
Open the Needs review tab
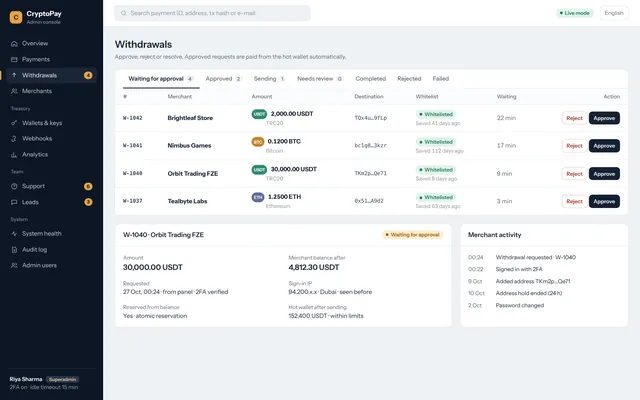coord(320,79)
